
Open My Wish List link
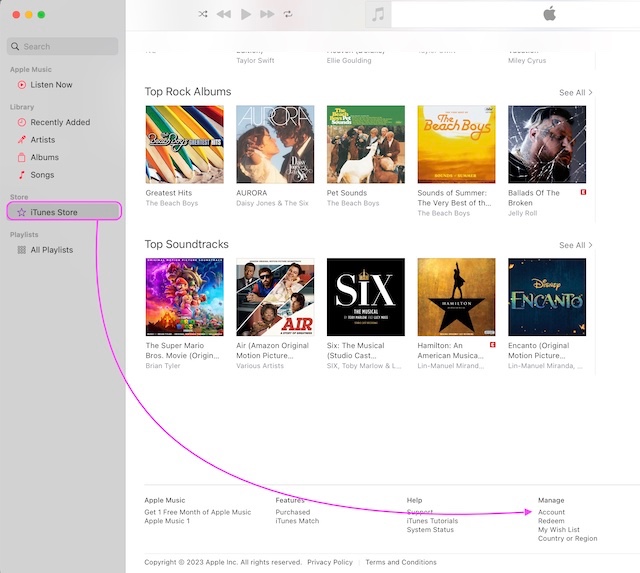pyautogui.click(x=559, y=530)
